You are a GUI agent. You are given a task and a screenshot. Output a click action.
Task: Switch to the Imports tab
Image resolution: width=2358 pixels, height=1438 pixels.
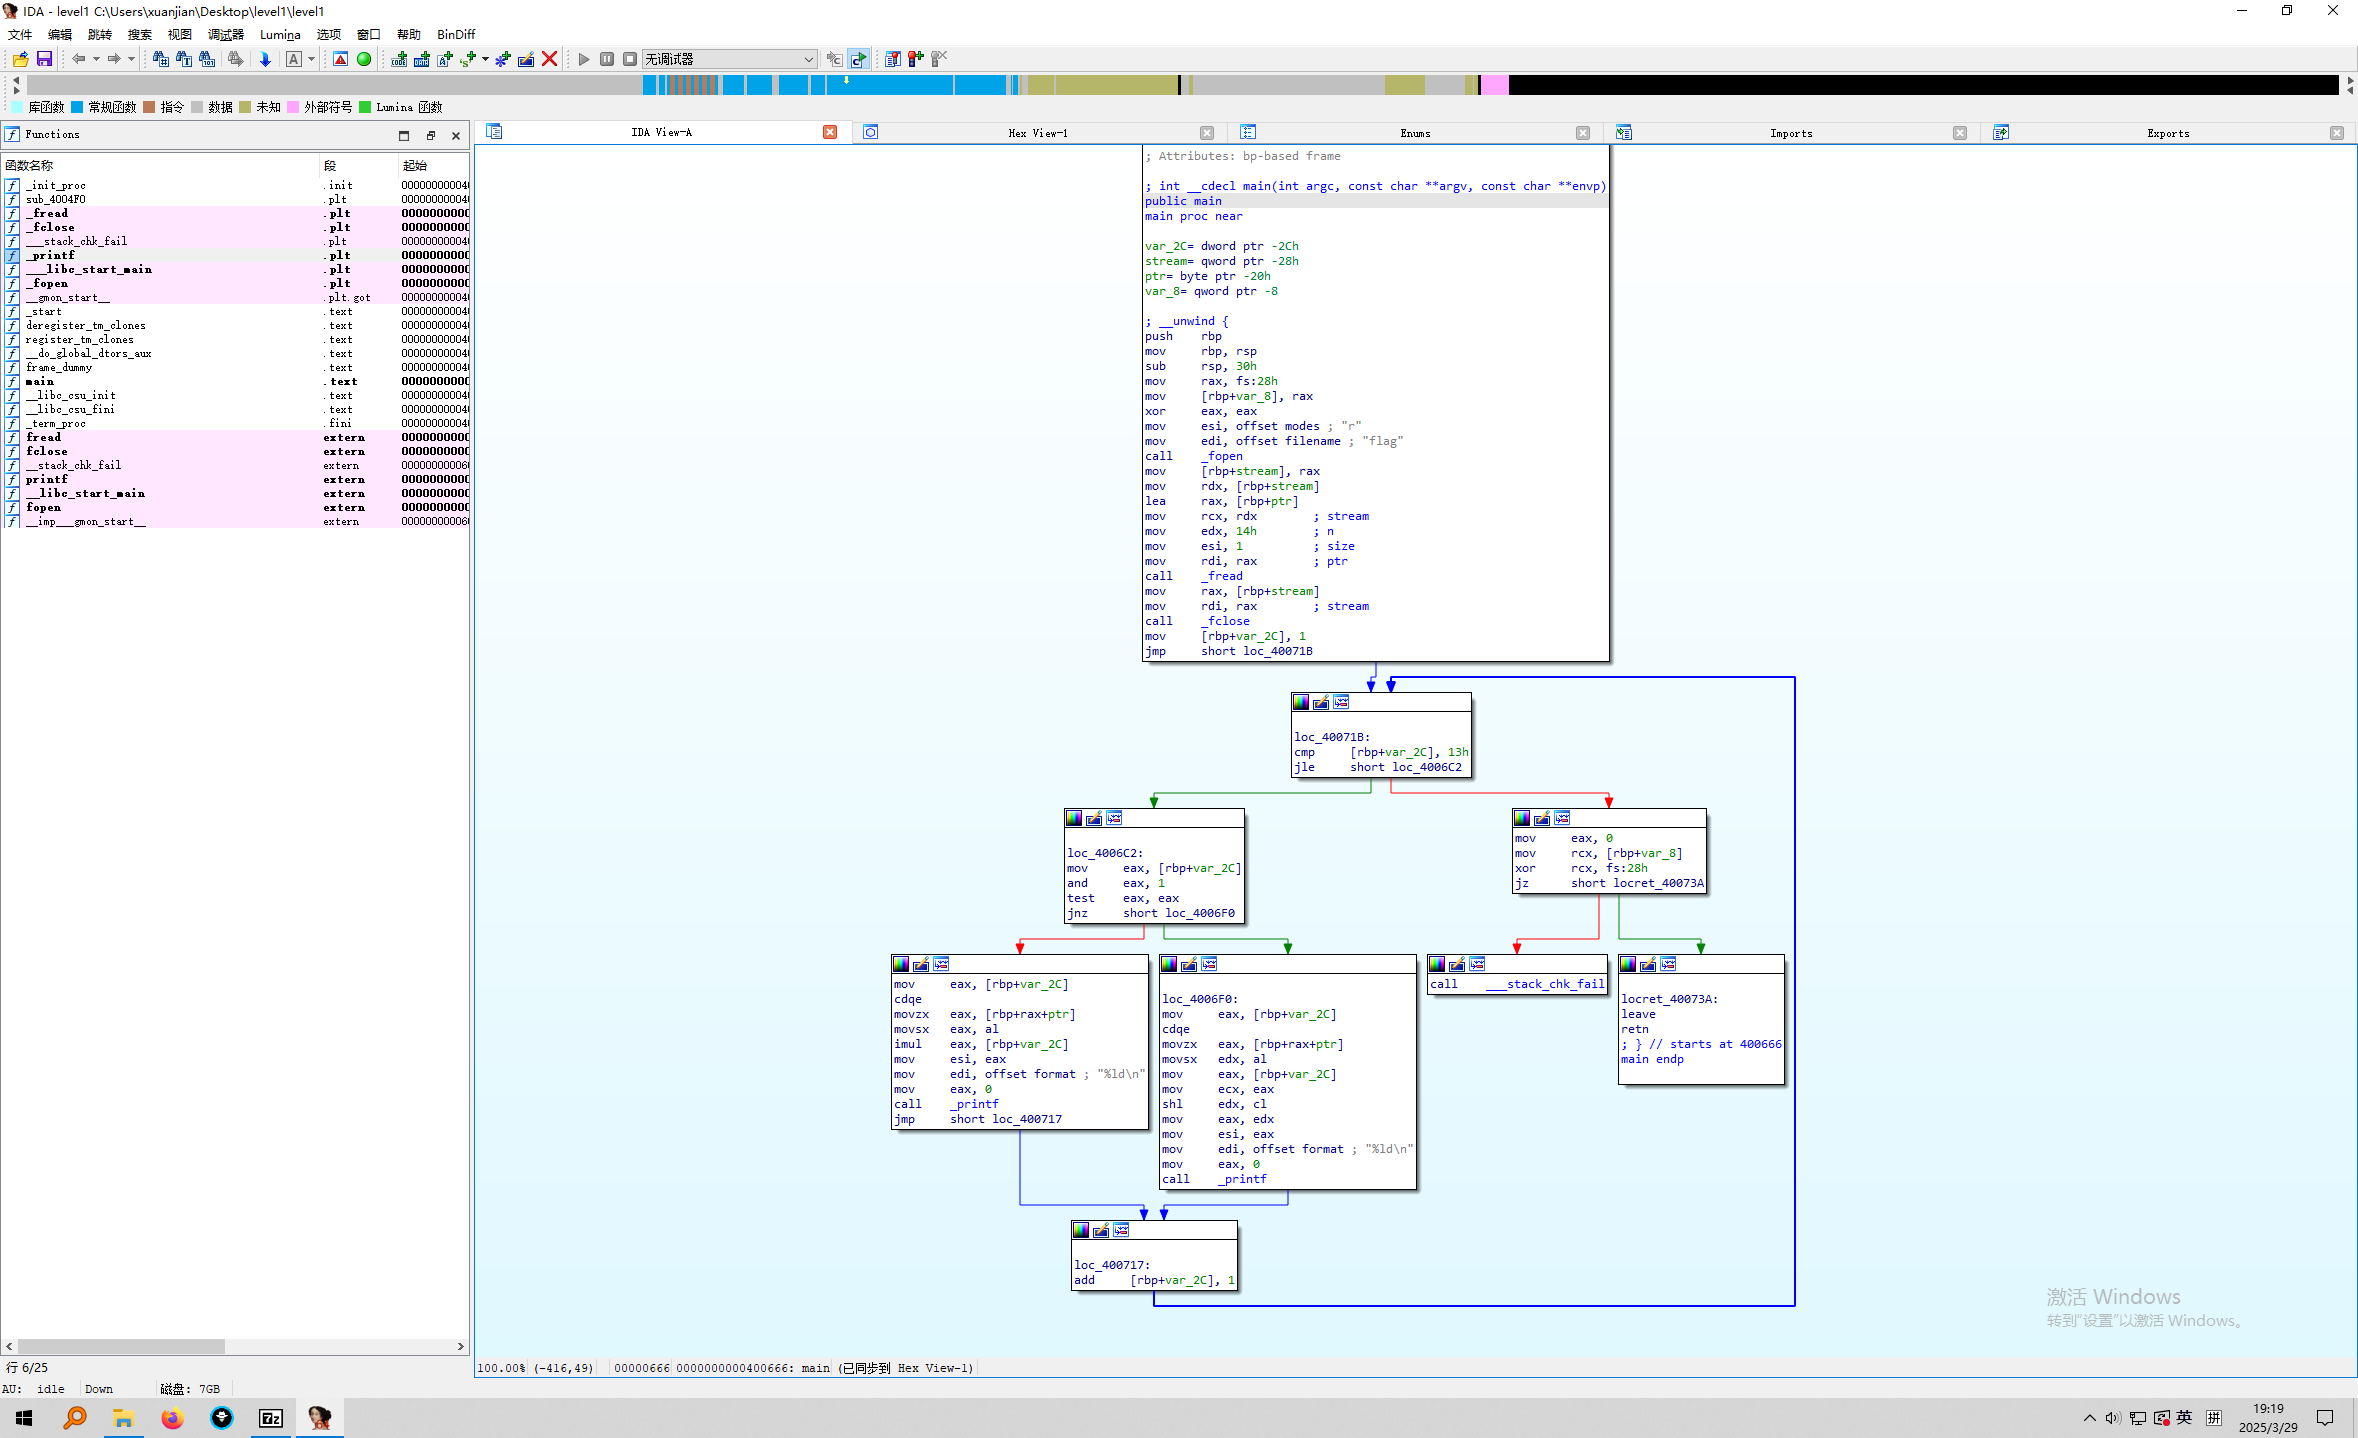[x=1790, y=133]
